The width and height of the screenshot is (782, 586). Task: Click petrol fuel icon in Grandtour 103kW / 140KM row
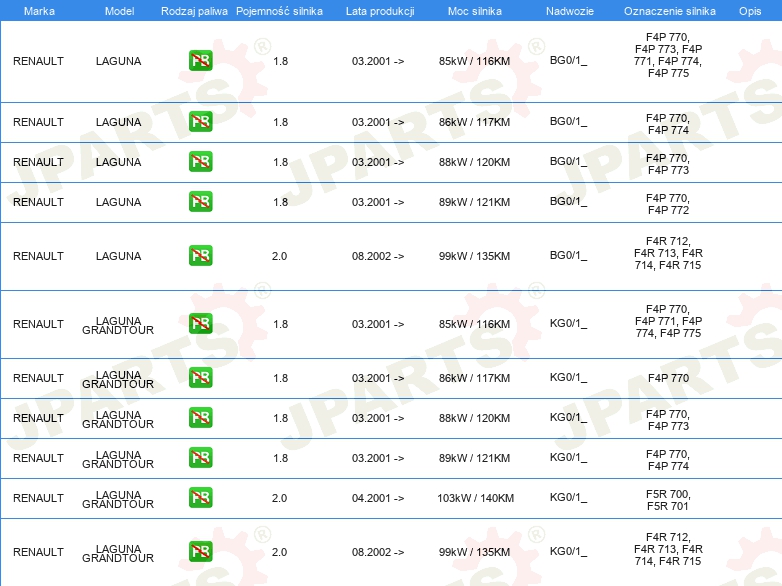coord(200,497)
